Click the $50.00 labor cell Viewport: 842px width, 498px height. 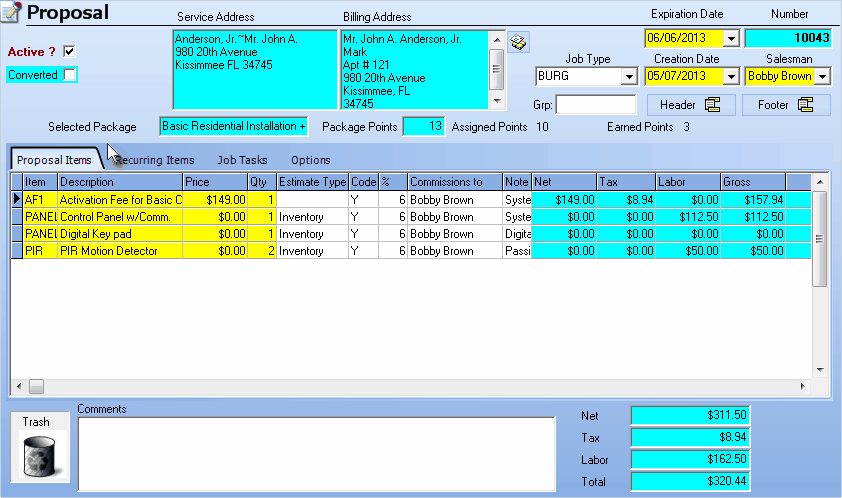click(688, 251)
